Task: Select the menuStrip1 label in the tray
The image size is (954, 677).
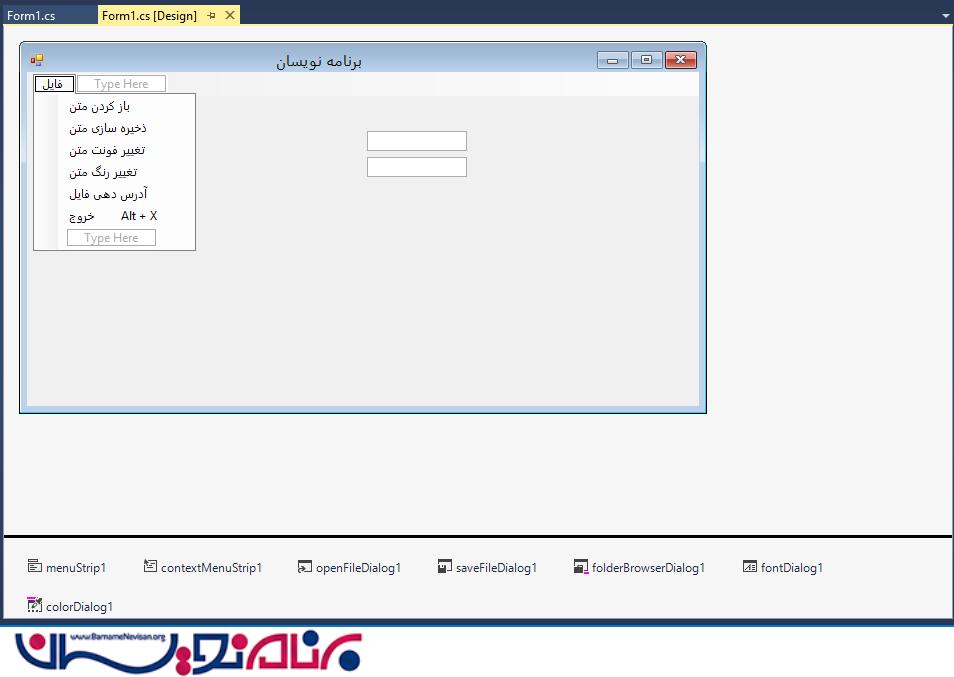Action: point(76,568)
